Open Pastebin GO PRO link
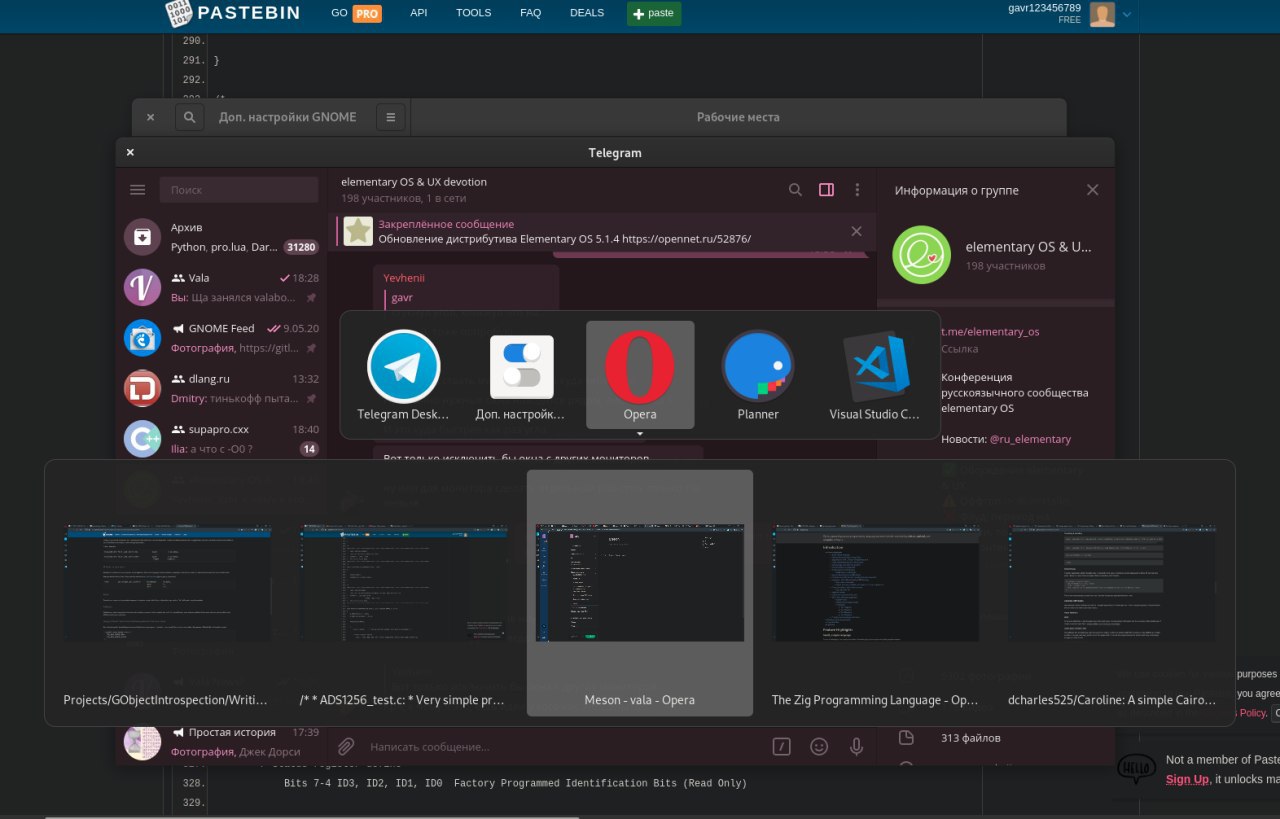1280x819 pixels. coord(356,13)
